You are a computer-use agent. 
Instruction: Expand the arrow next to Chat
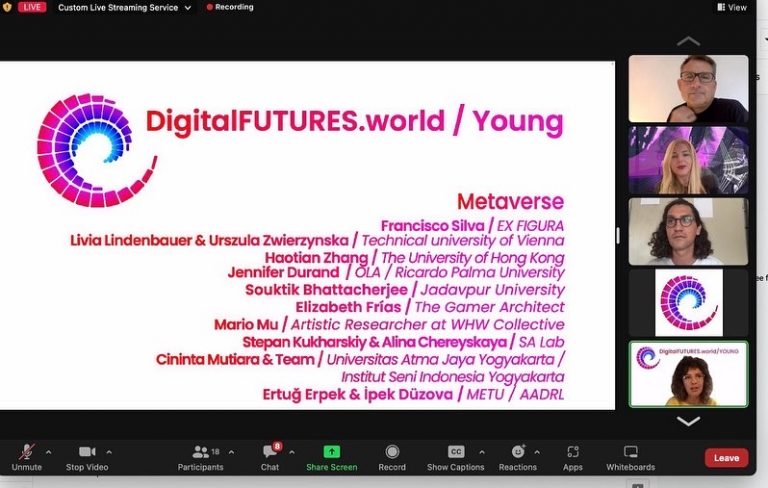292,452
